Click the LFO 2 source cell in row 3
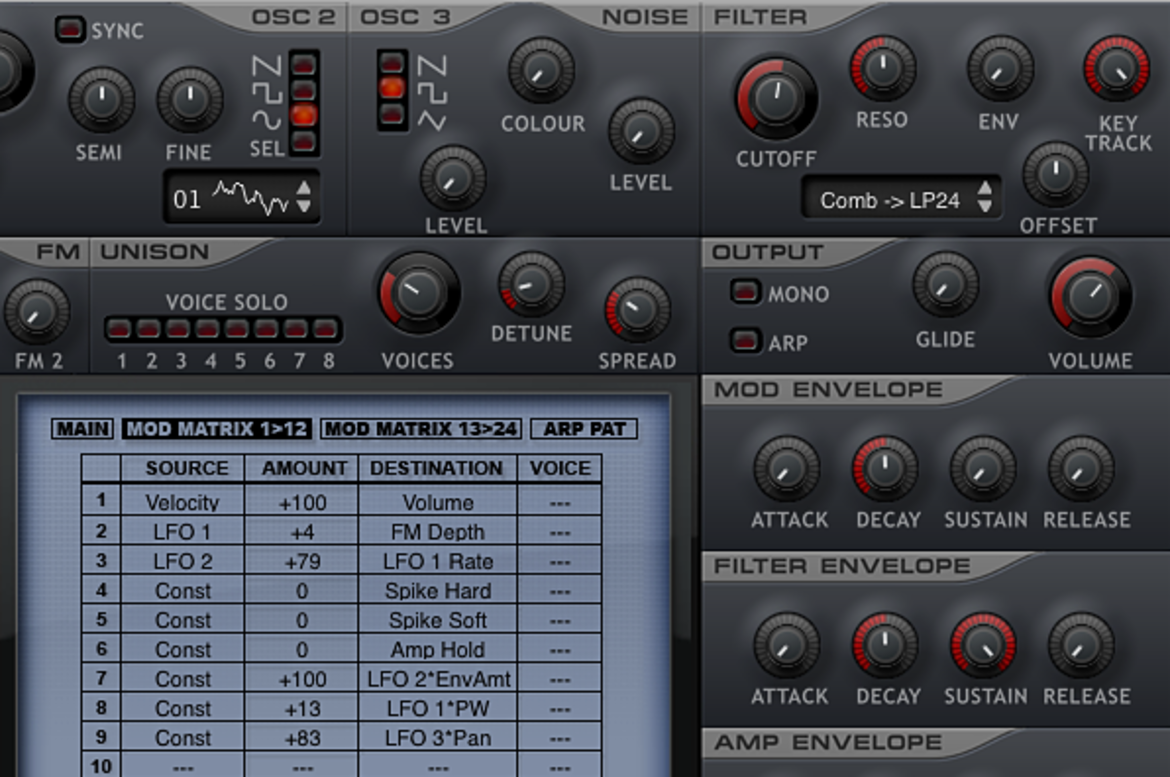 click(182, 561)
